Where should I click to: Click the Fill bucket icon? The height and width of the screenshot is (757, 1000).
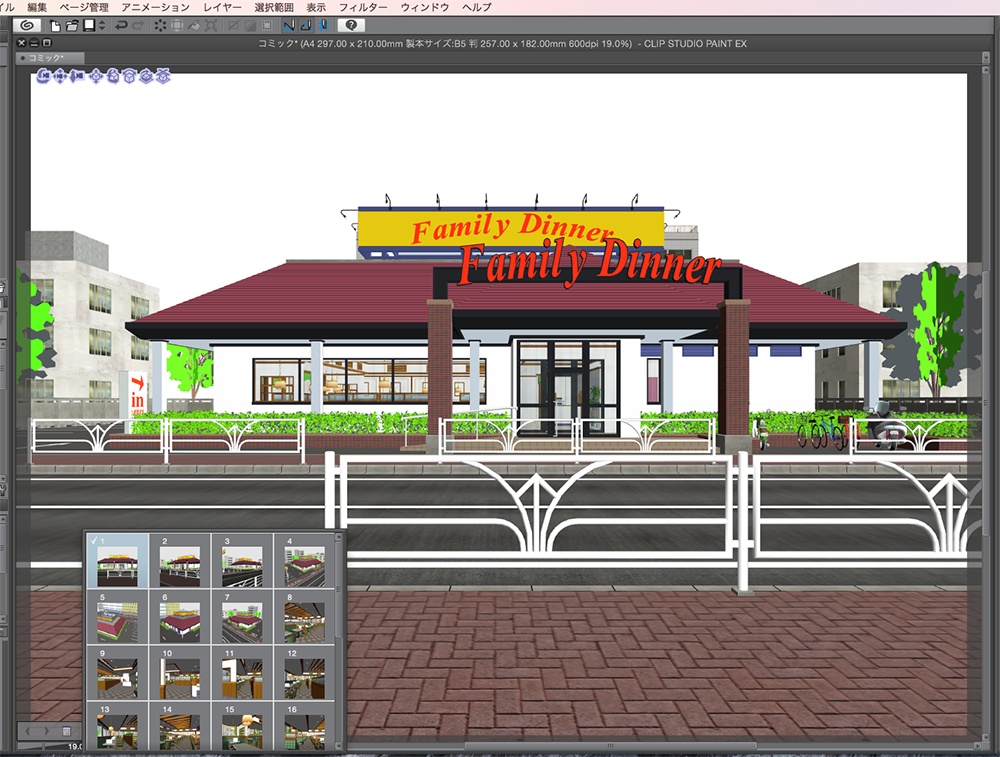pyautogui.click(x=195, y=26)
